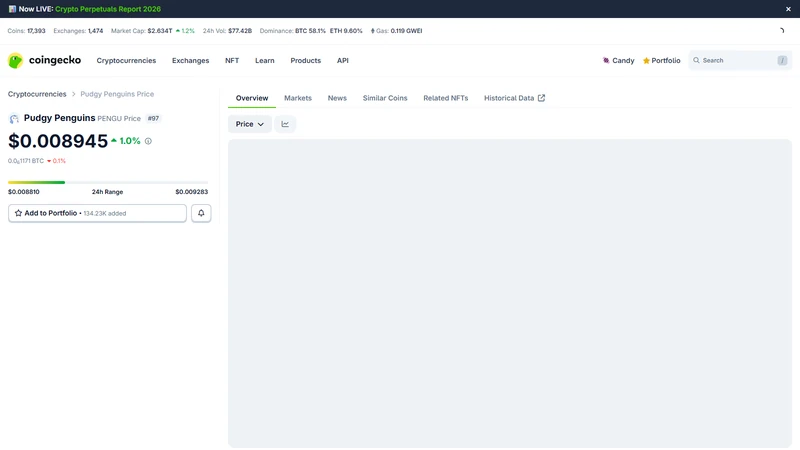Click the Add to Portfolio button
Screen dimensions: 800x450
pyautogui.click(x=97, y=213)
